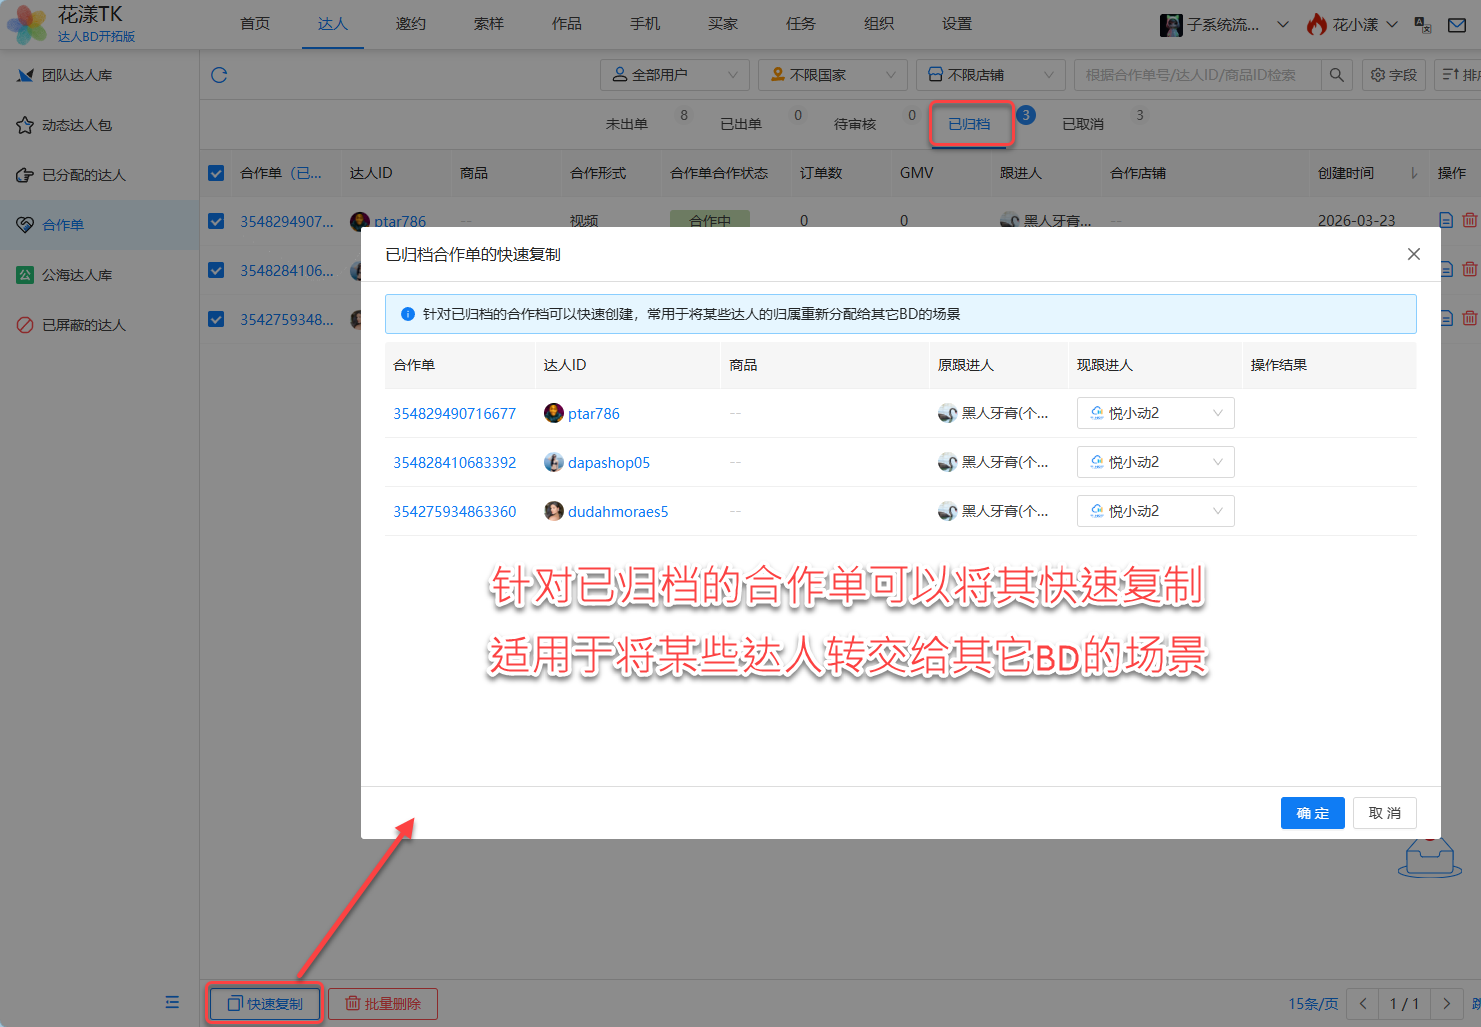Open 已屏蔽的达人 in the sidebar
The width and height of the screenshot is (1481, 1027).
84,325
